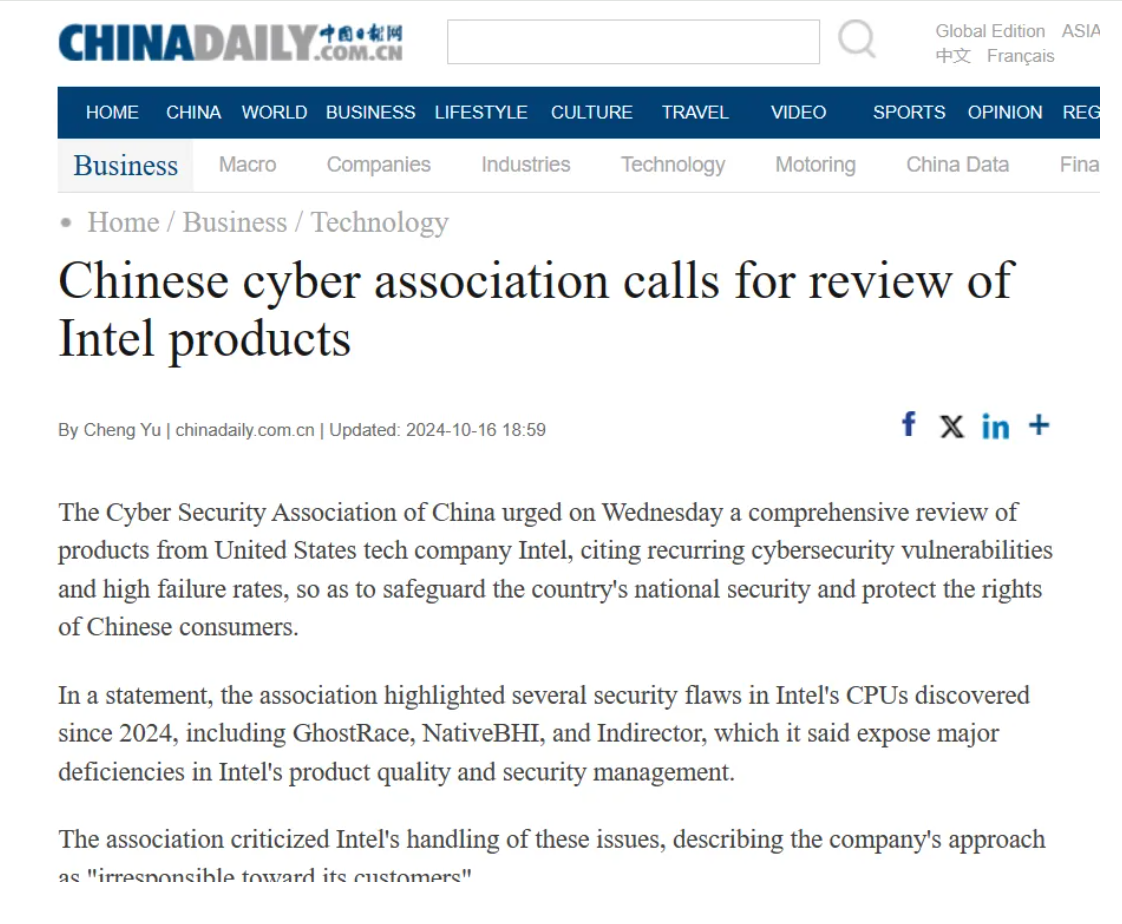Click Business breadcrumb link

coord(235,222)
